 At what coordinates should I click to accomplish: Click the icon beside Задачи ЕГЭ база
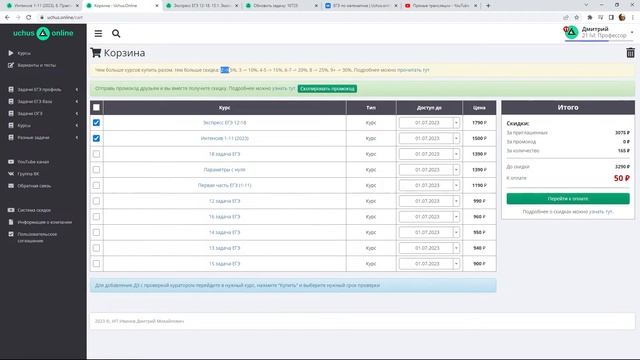11,101
